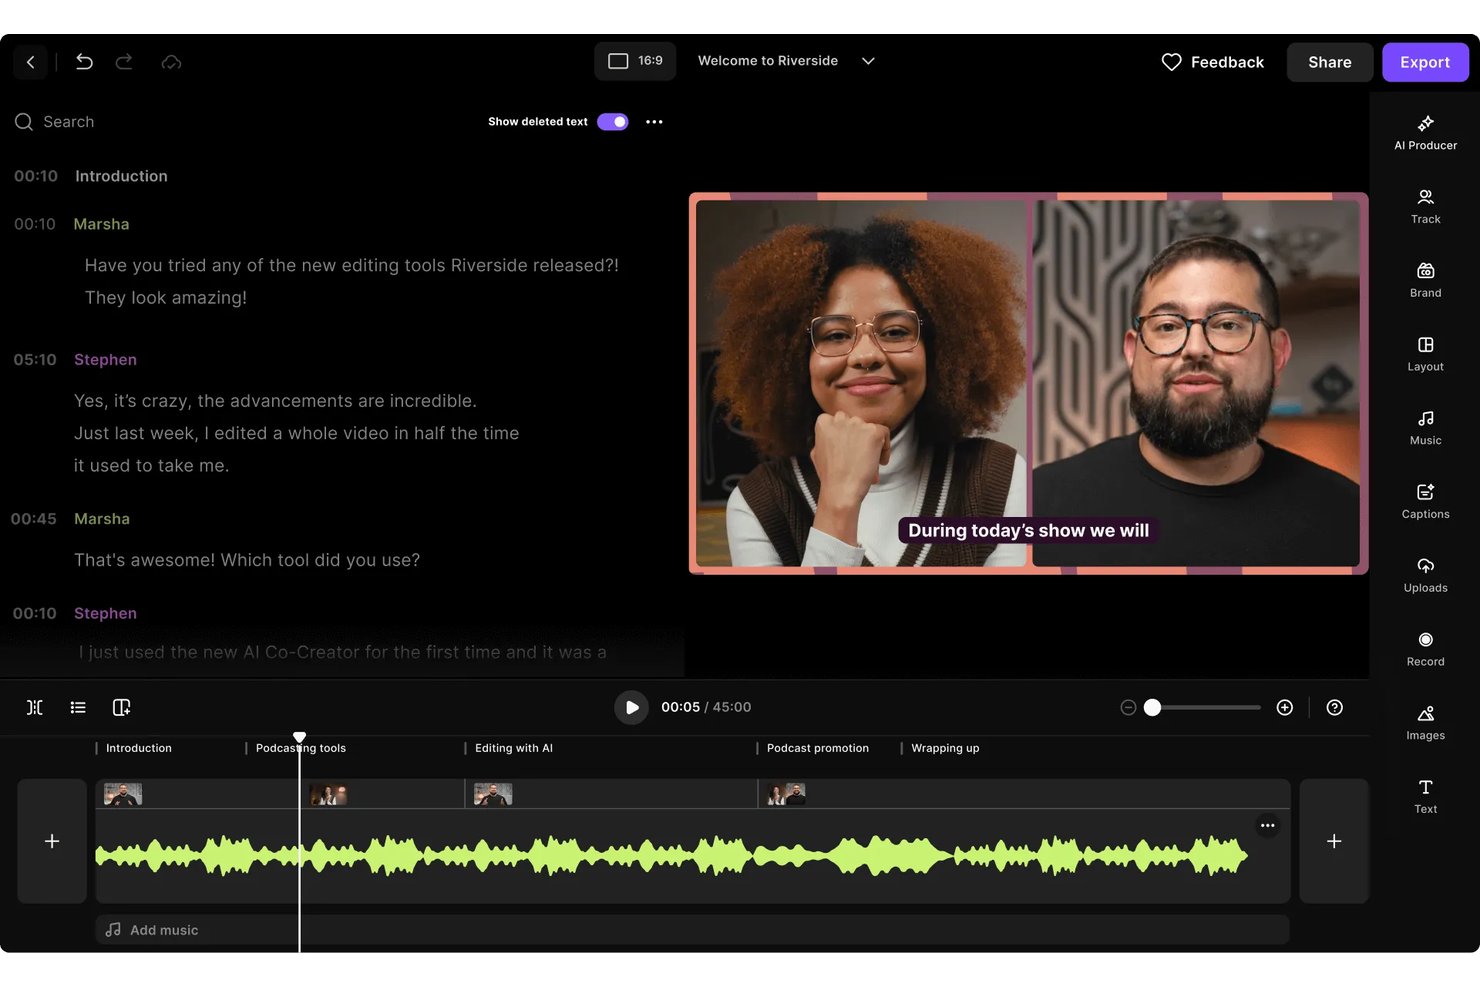
Task: Open the Feedback heart button
Action: [x=1212, y=62]
